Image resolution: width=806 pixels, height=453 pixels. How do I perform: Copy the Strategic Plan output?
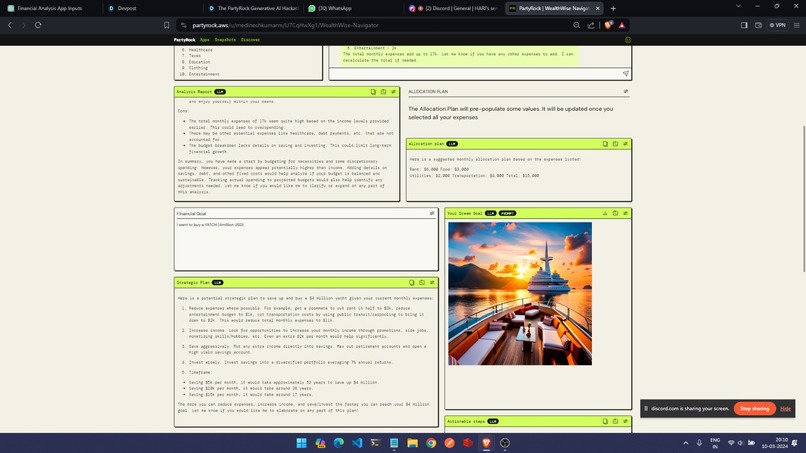point(412,283)
